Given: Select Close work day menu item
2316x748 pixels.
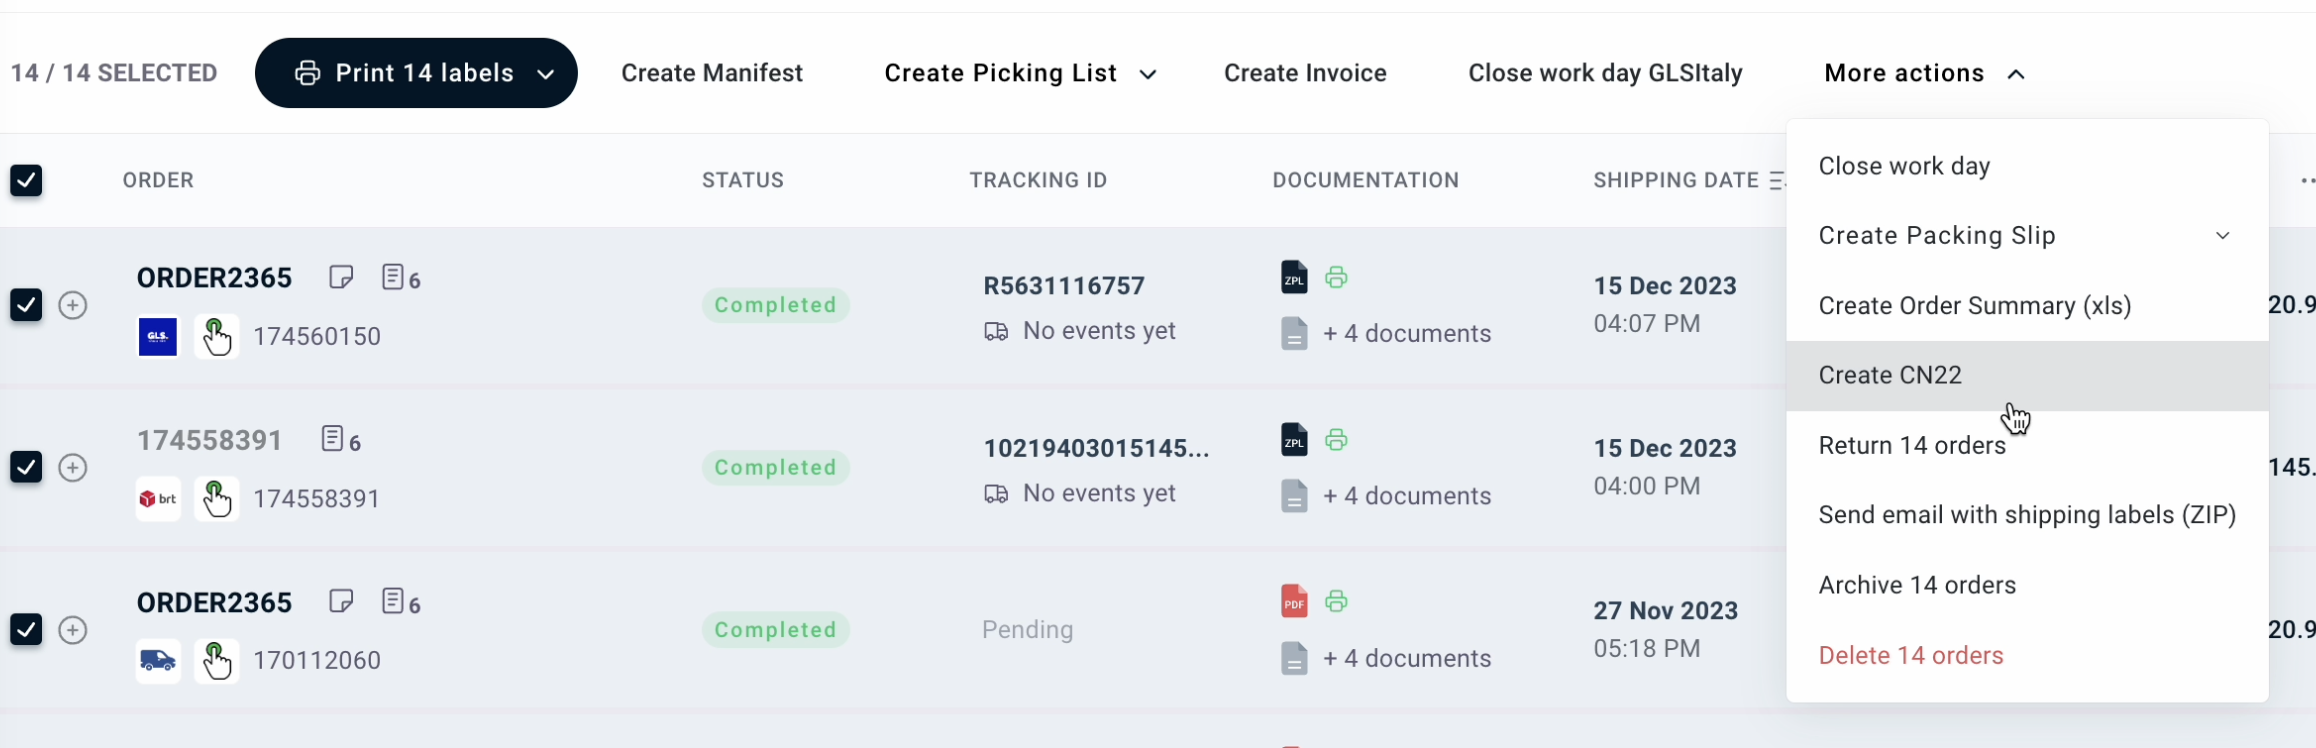Looking at the screenshot, I should [2027, 166].
